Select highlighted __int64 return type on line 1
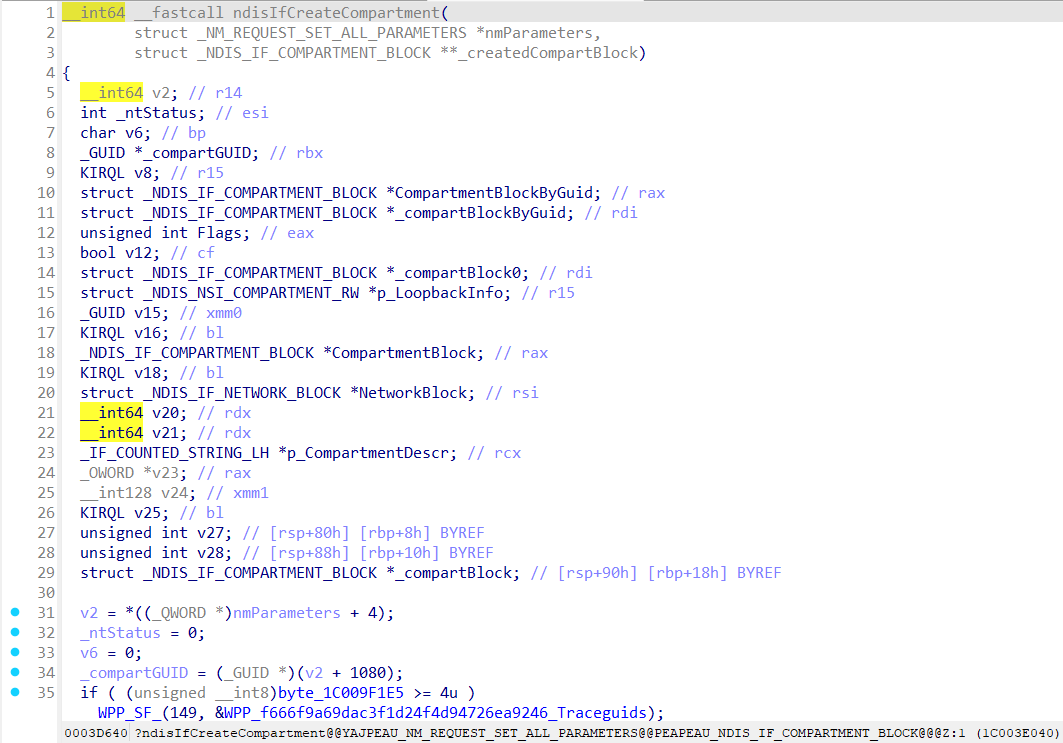Viewport: 1063px width, 743px height. (x=87, y=13)
